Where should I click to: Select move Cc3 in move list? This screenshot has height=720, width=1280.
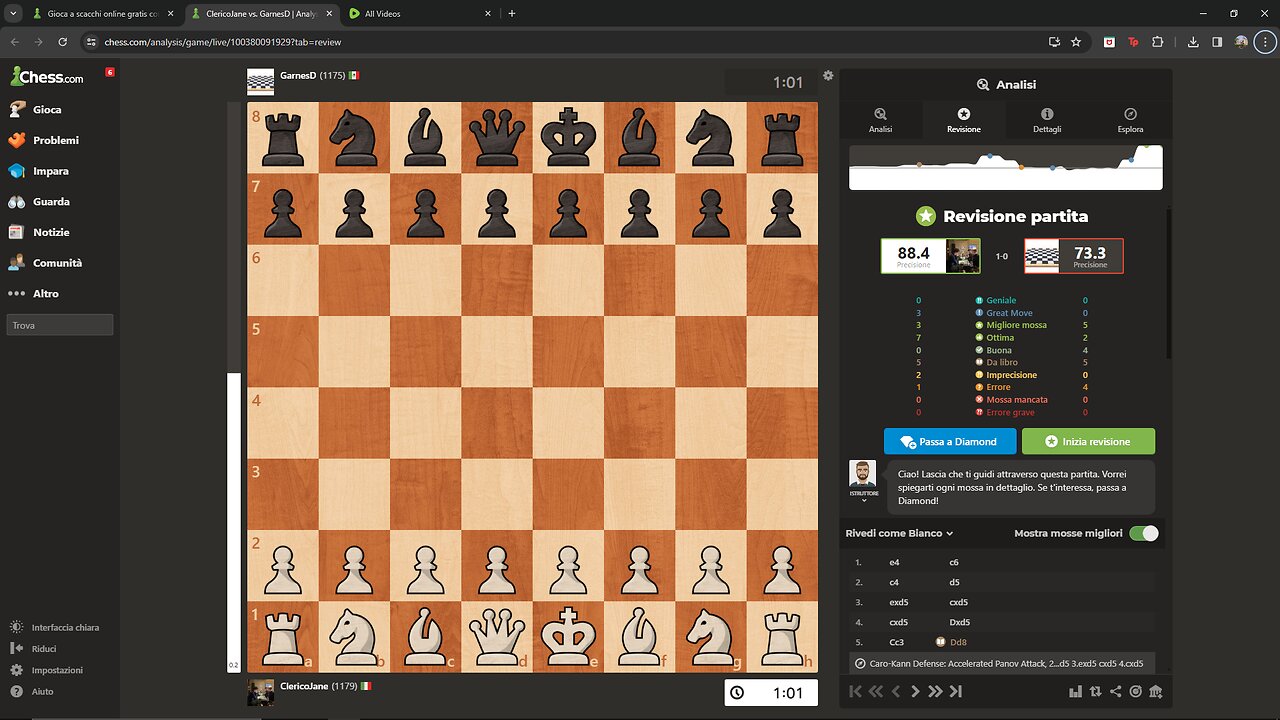point(897,642)
